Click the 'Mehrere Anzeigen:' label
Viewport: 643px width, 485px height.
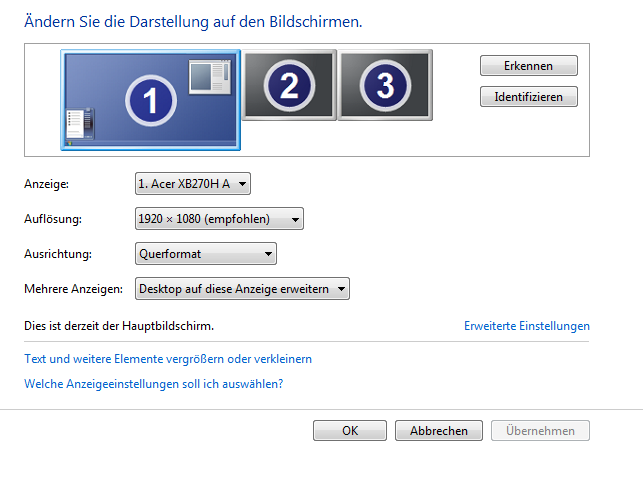[73, 289]
